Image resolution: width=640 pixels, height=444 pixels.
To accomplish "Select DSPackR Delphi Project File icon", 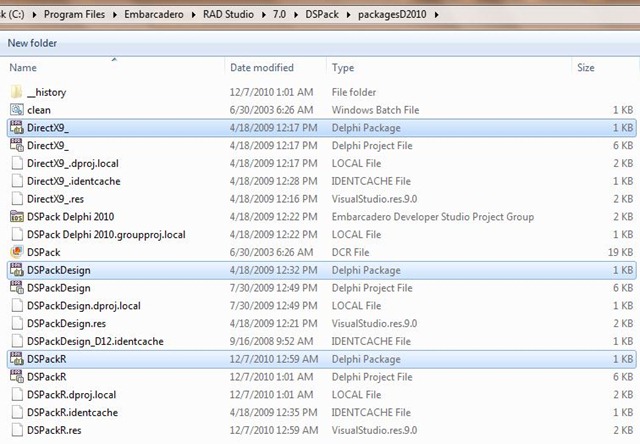I will click(16, 377).
